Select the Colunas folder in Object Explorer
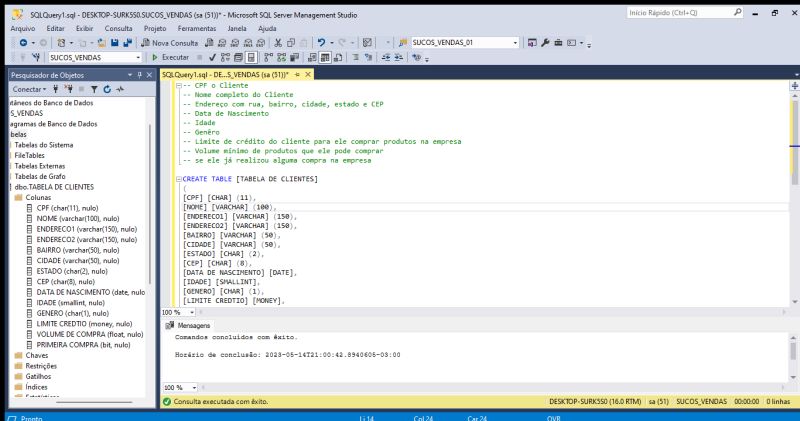The height and width of the screenshot is (421, 800). point(38,197)
